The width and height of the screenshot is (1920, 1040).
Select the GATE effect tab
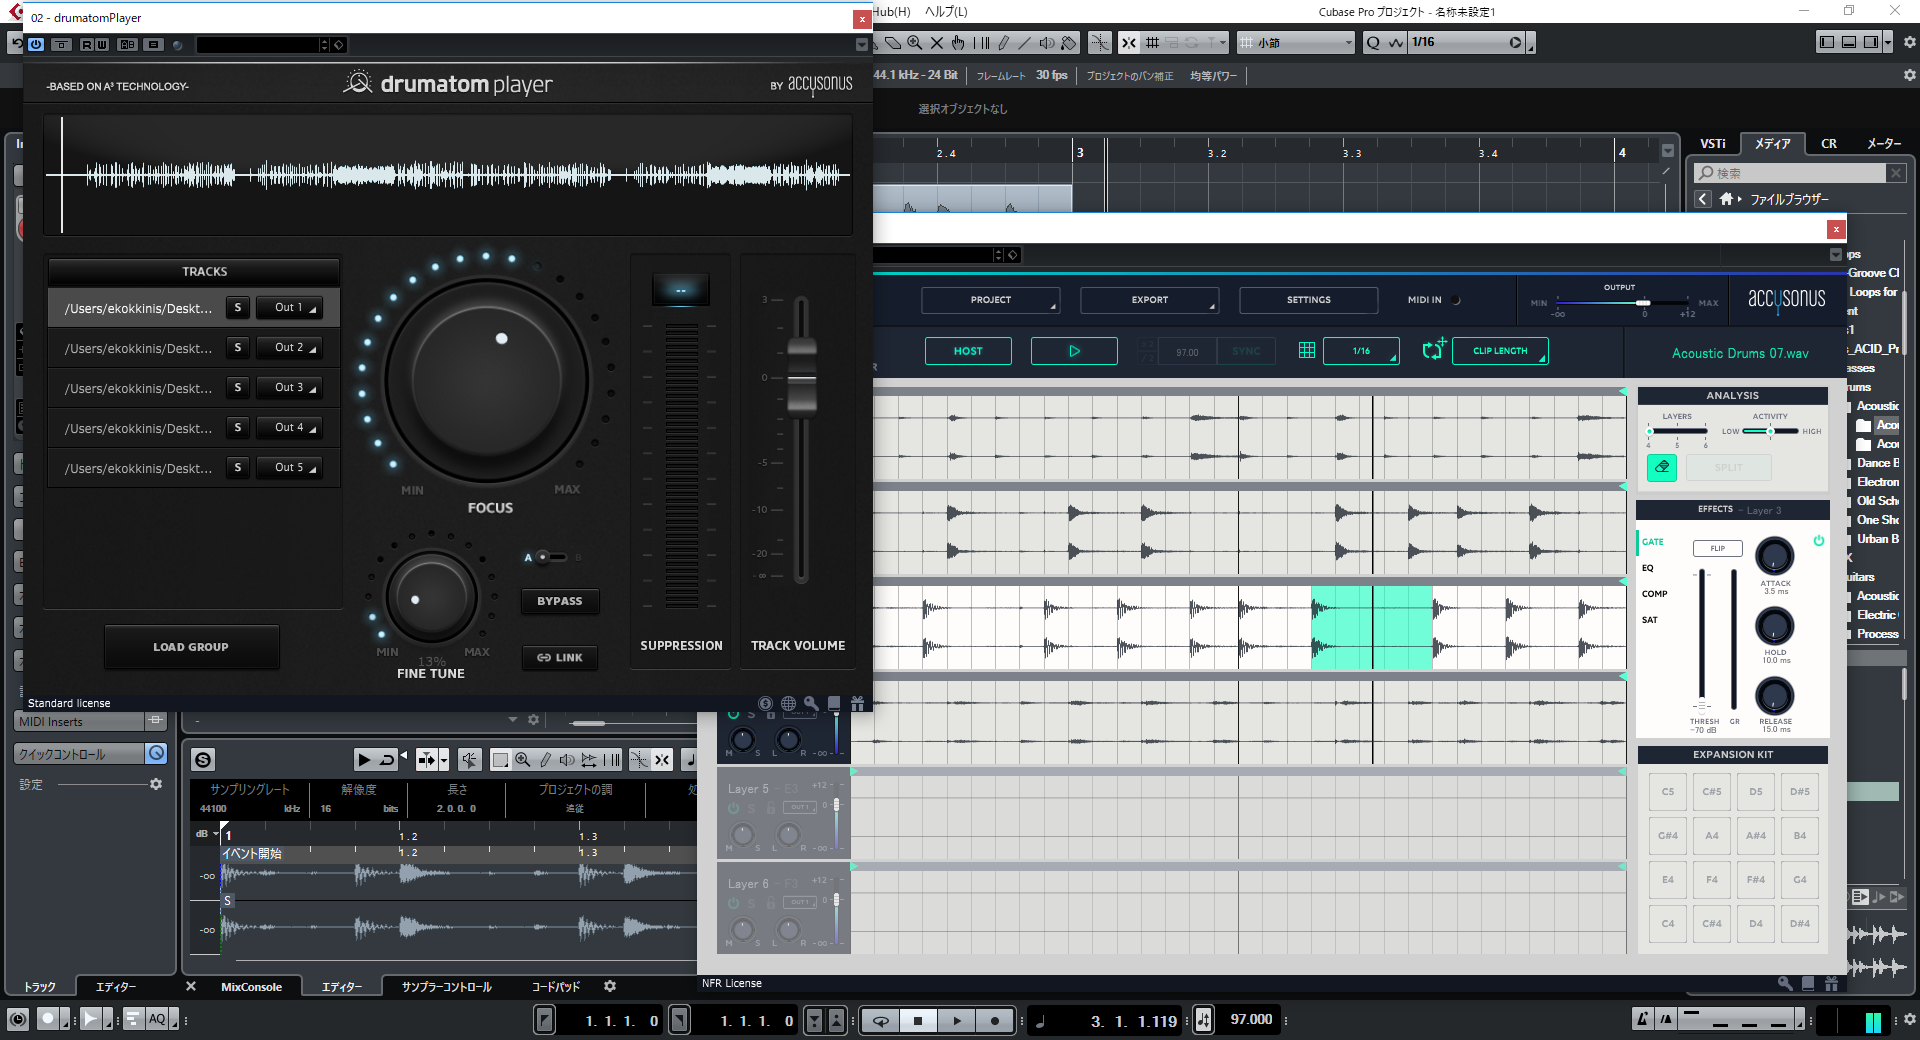point(1653,542)
